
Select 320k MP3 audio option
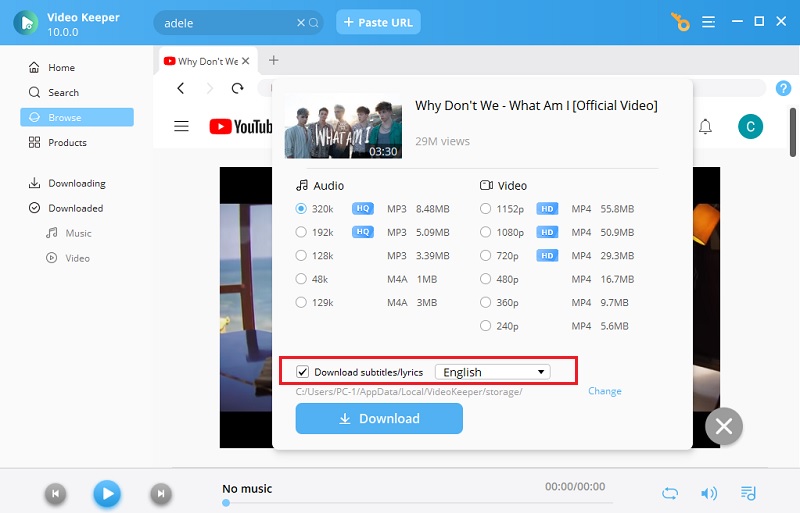[301, 208]
